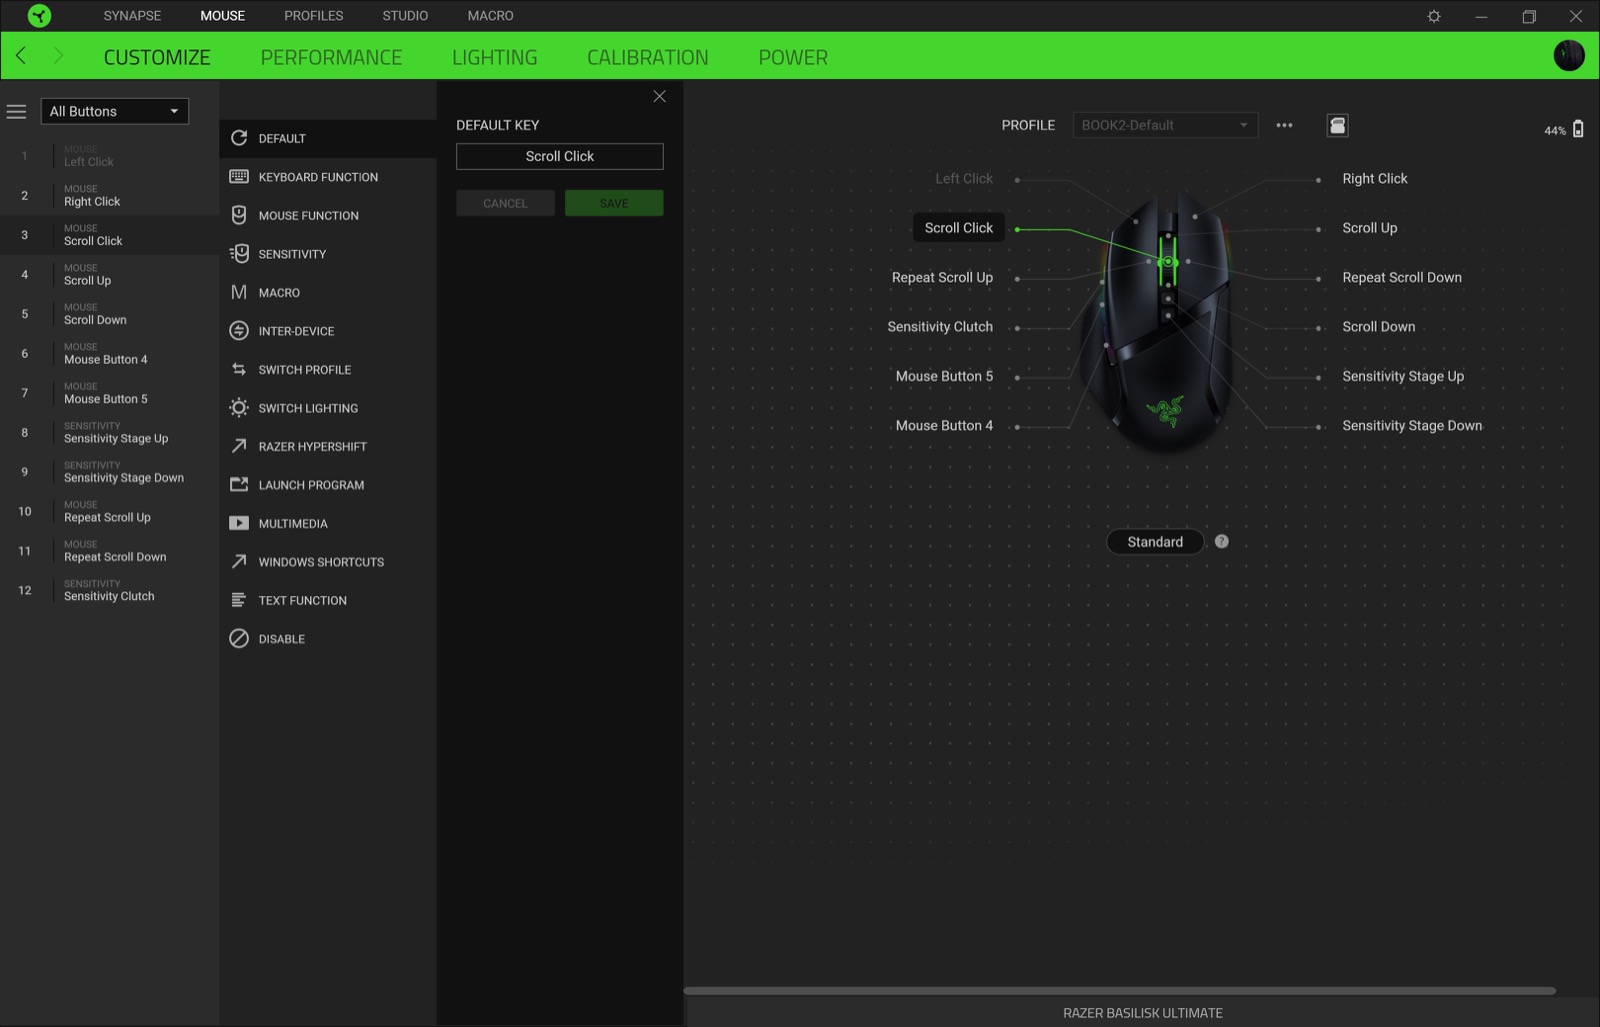
Task: Close the Default Key panel
Action: coord(659,96)
